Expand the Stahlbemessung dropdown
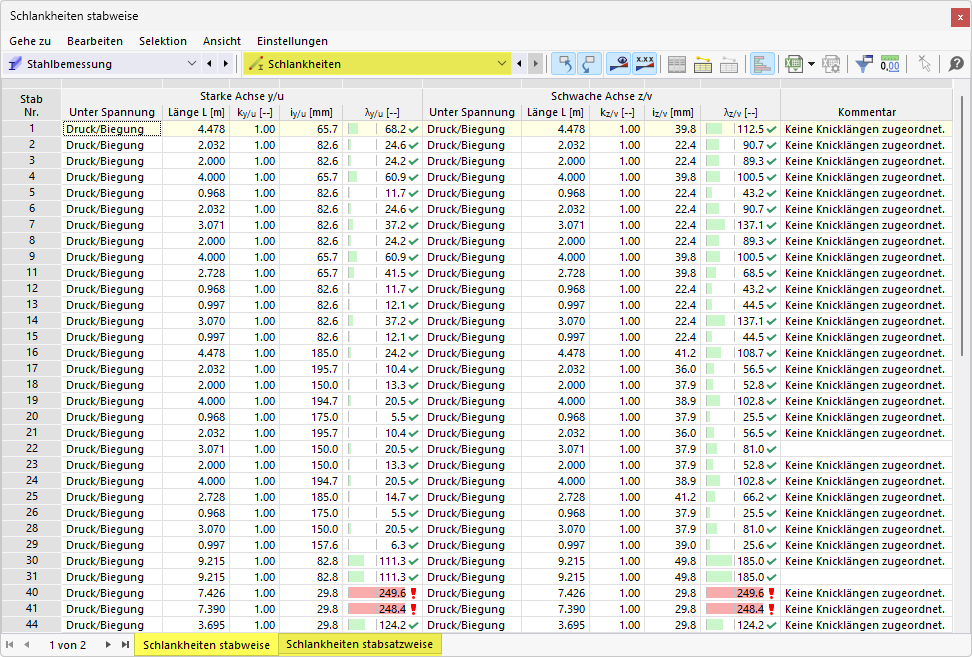Screen dimensions: 972x657 click(x=192, y=64)
